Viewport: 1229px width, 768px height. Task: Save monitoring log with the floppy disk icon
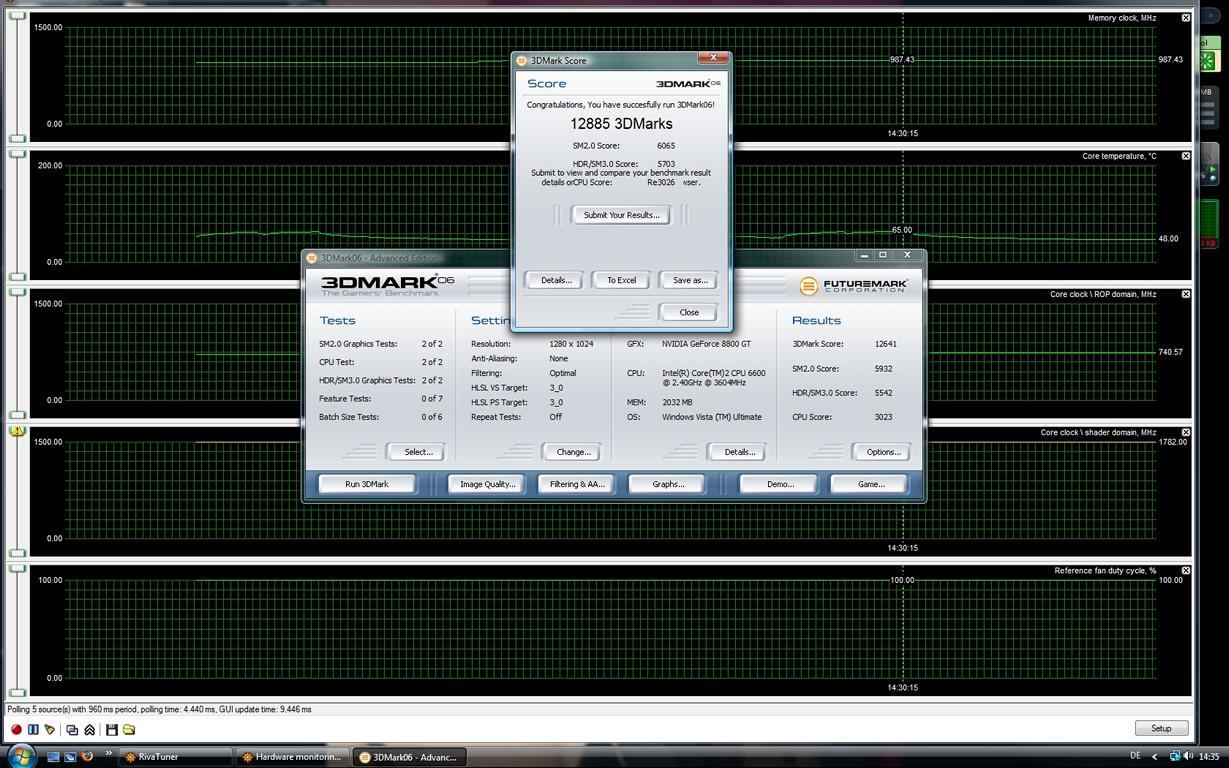111,730
